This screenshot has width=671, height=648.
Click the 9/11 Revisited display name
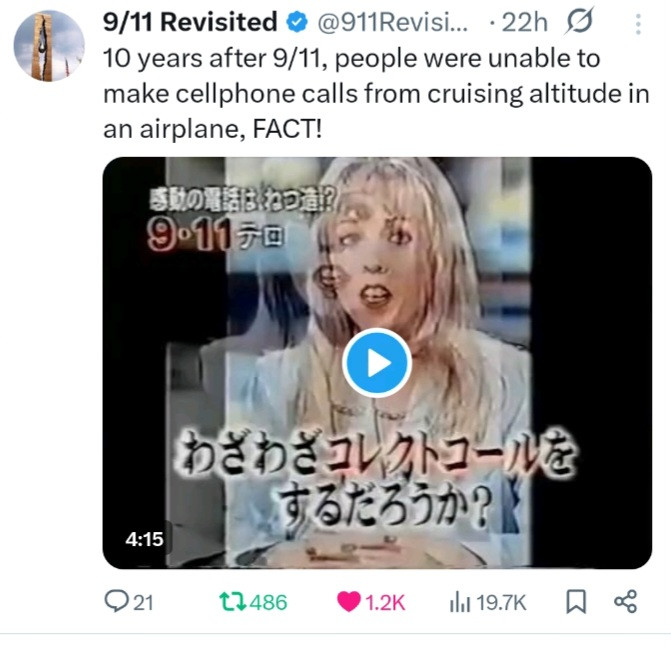coord(190,22)
